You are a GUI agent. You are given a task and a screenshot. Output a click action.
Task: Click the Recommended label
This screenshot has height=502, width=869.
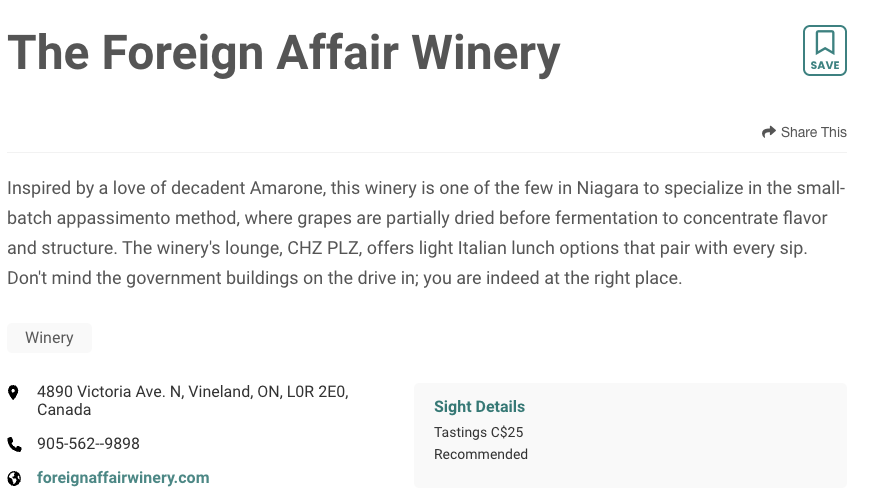pyautogui.click(x=480, y=454)
